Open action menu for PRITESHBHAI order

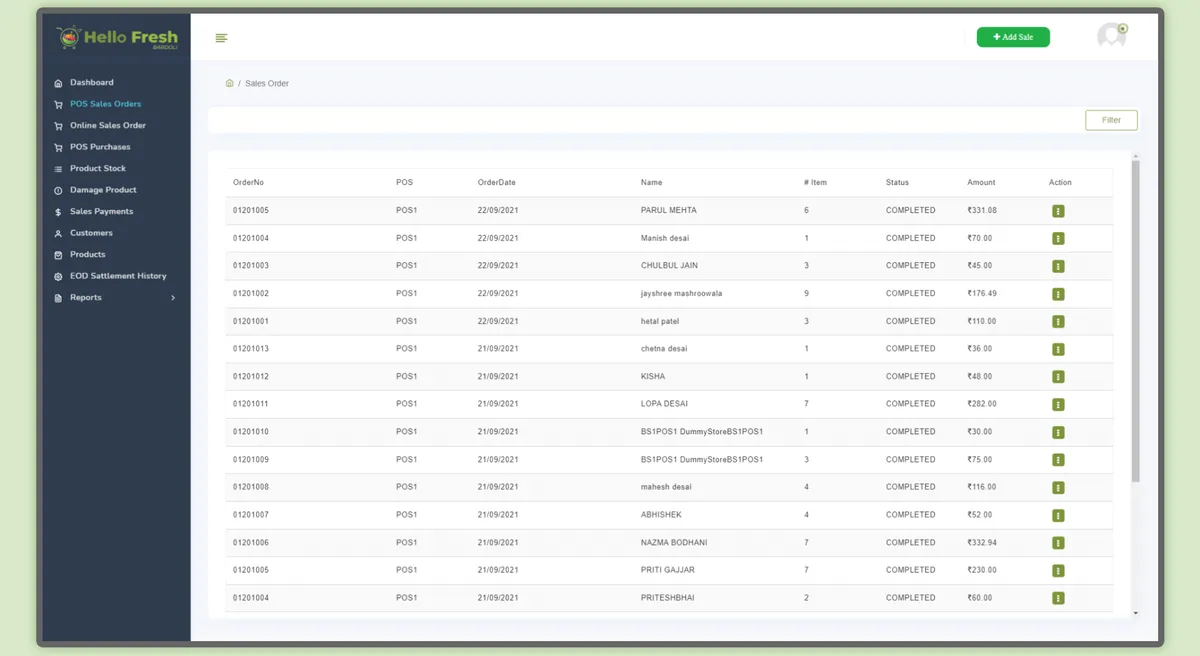(1058, 598)
